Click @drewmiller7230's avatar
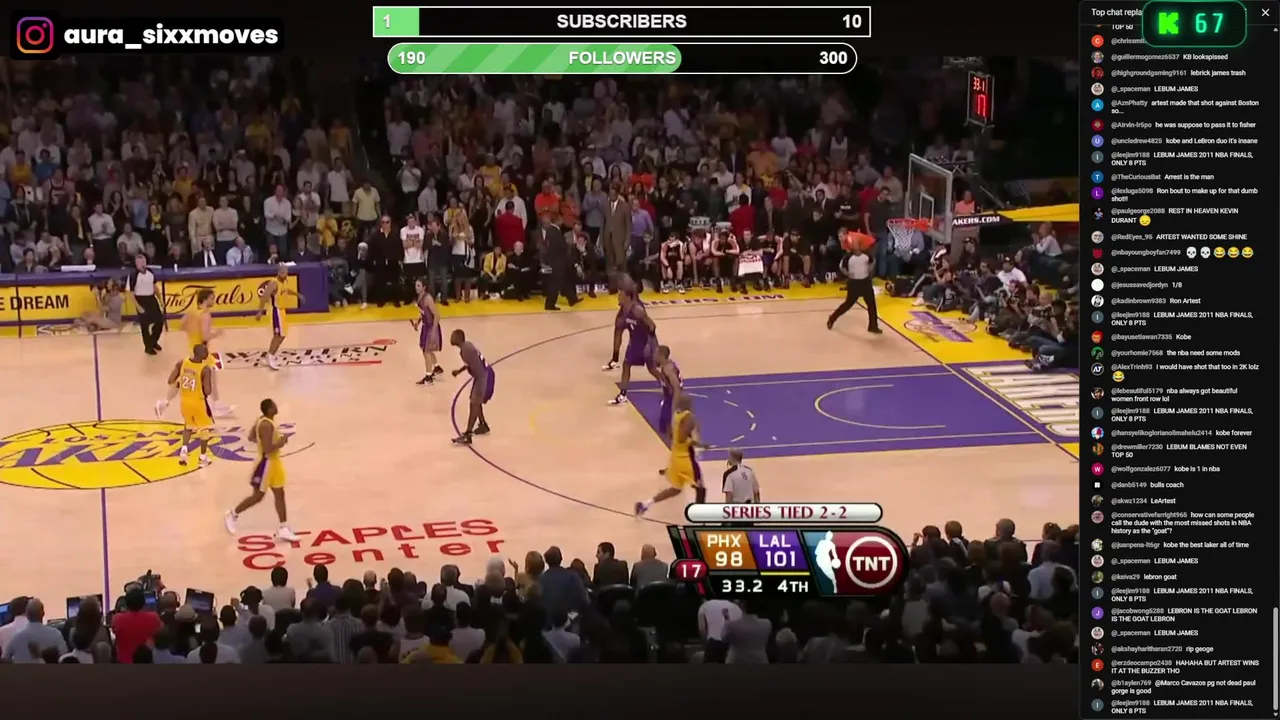The image size is (1280, 720). click(1097, 449)
